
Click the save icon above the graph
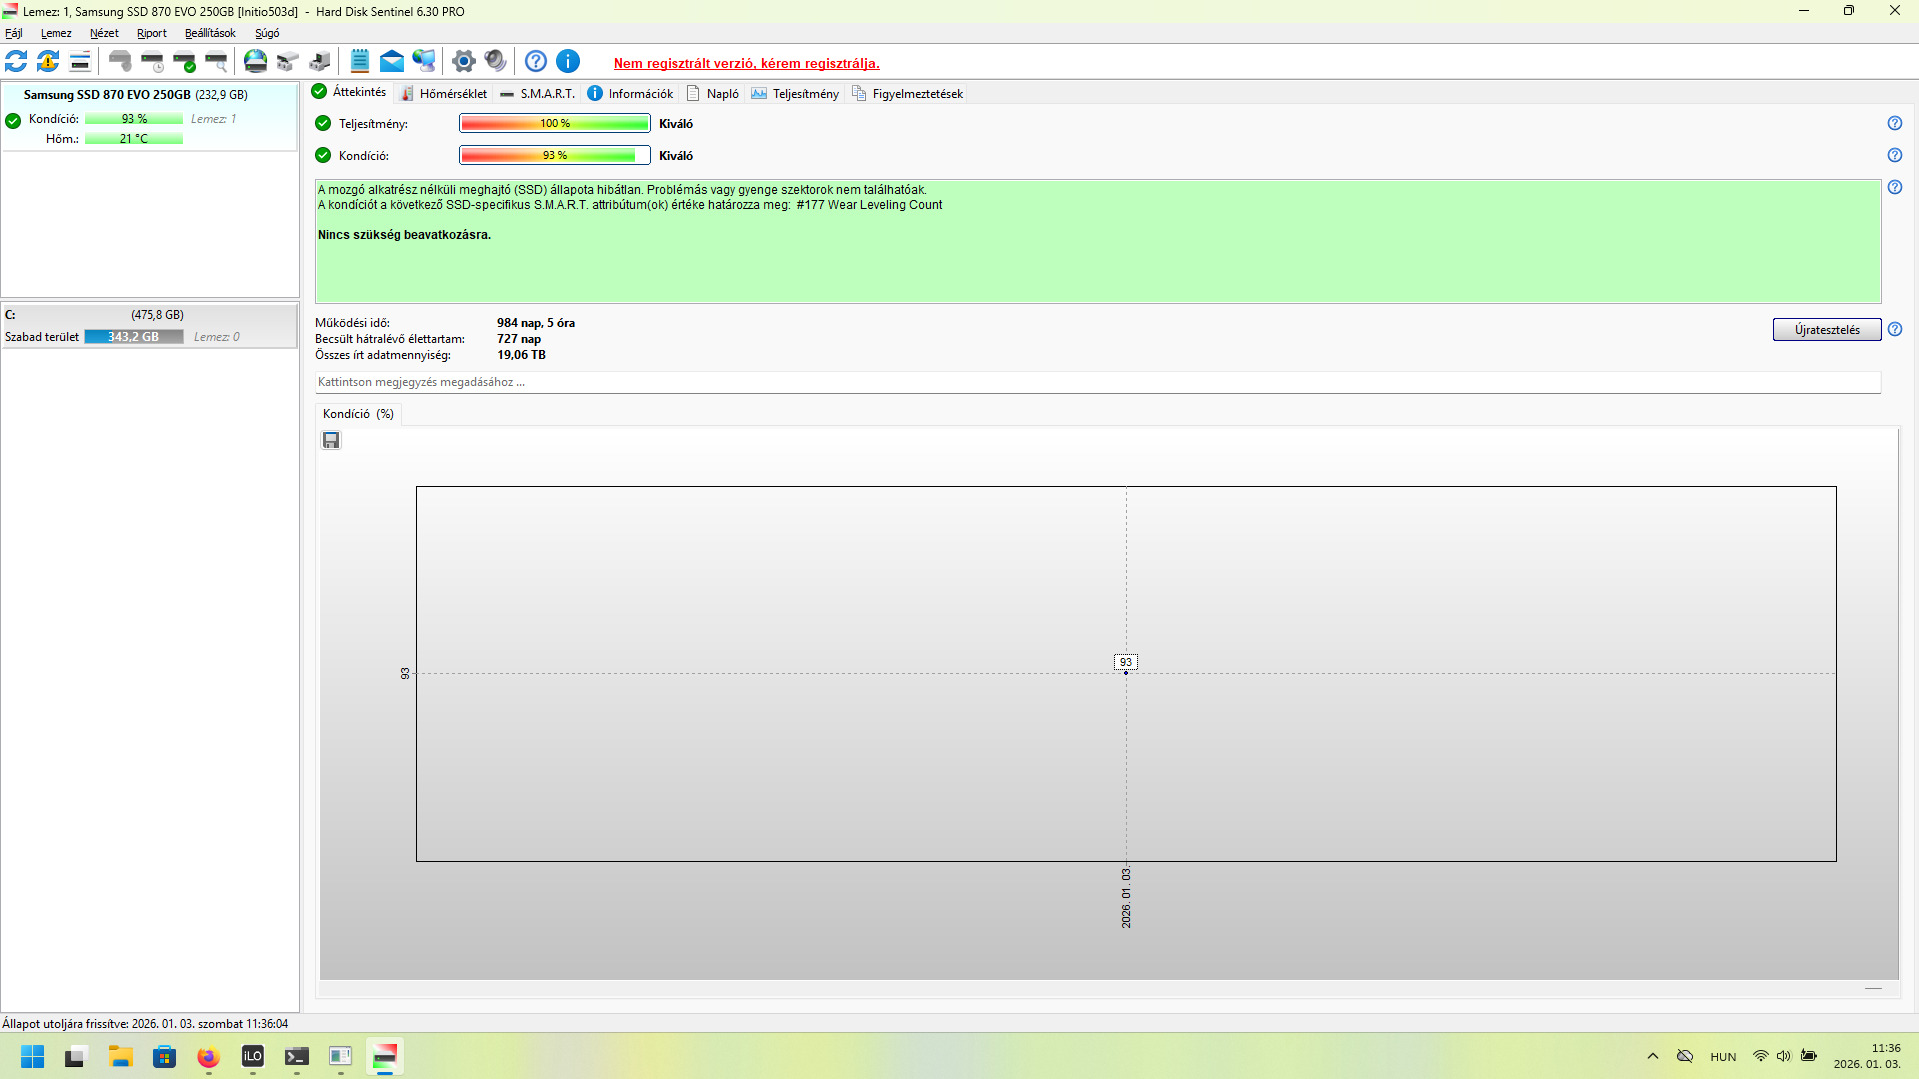point(331,440)
